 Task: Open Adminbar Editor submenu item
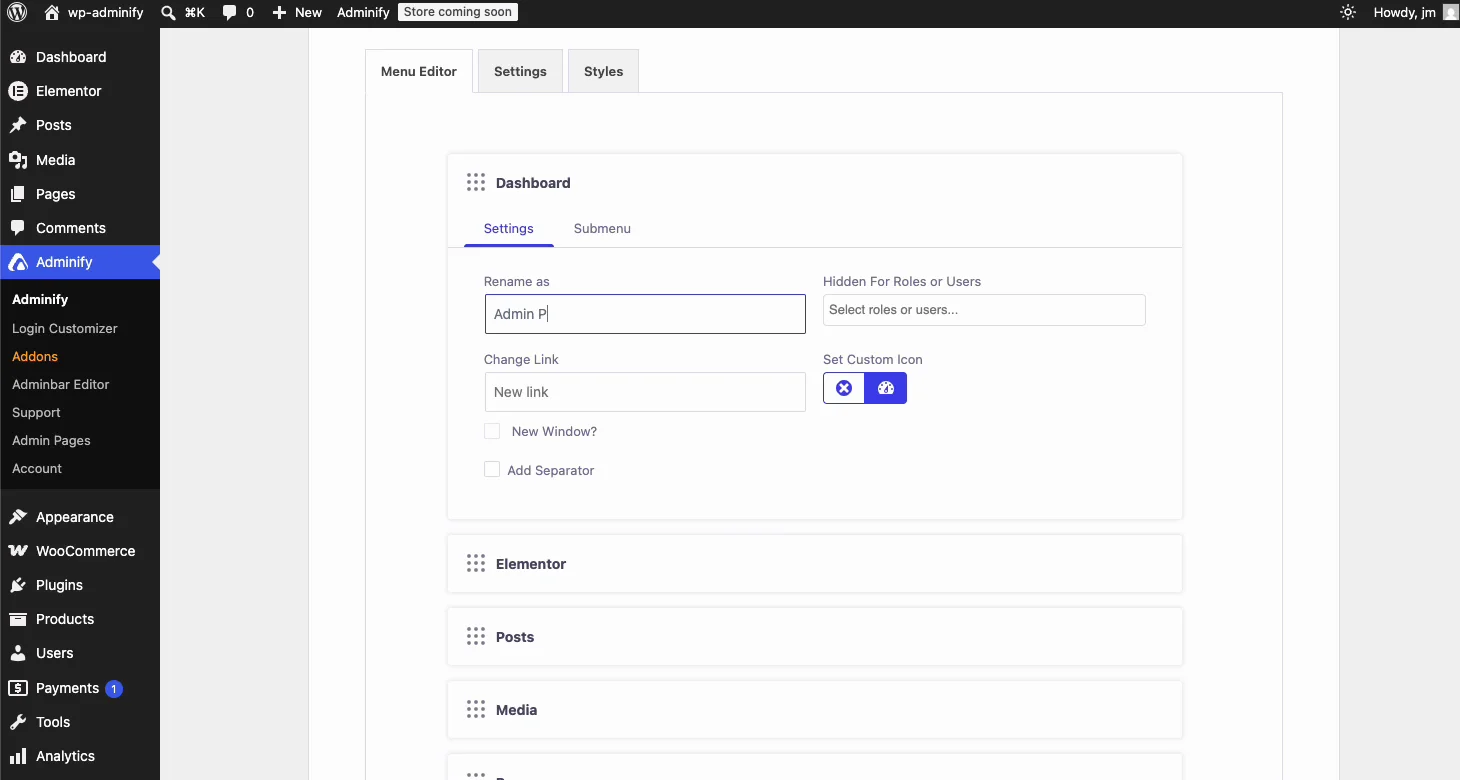(x=61, y=384)
